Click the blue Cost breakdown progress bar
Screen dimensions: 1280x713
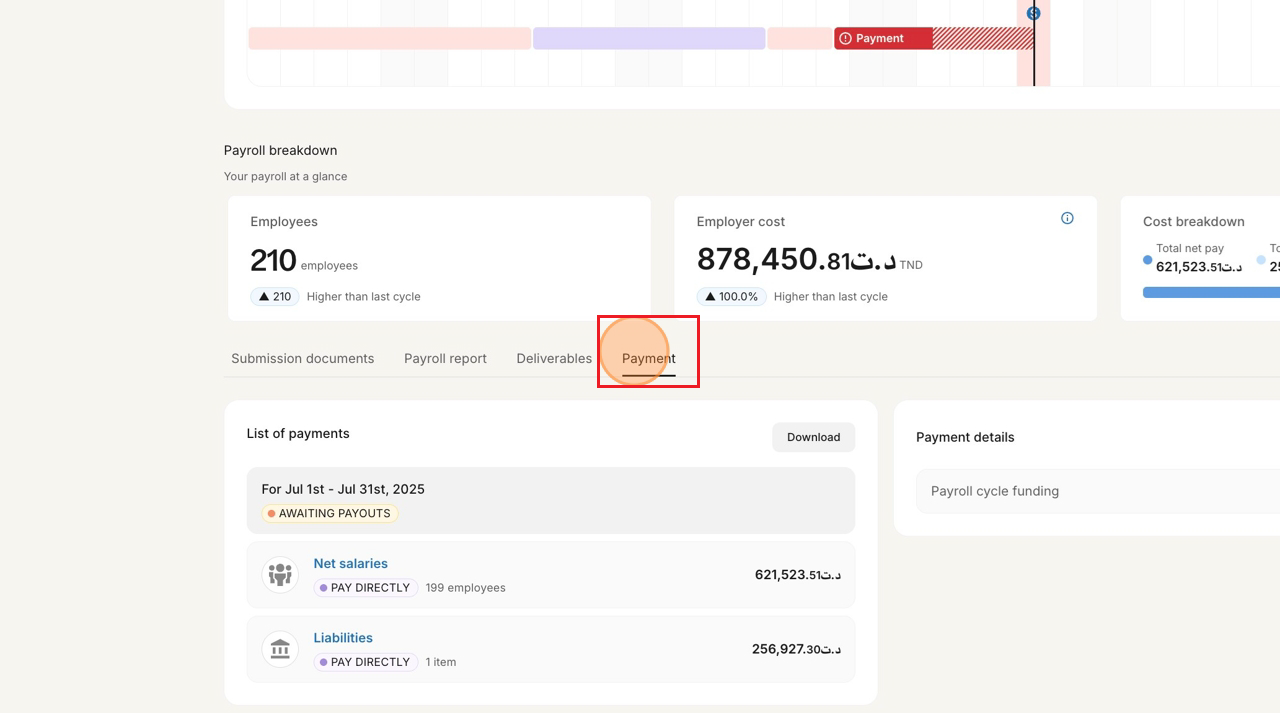[1210, 293]
